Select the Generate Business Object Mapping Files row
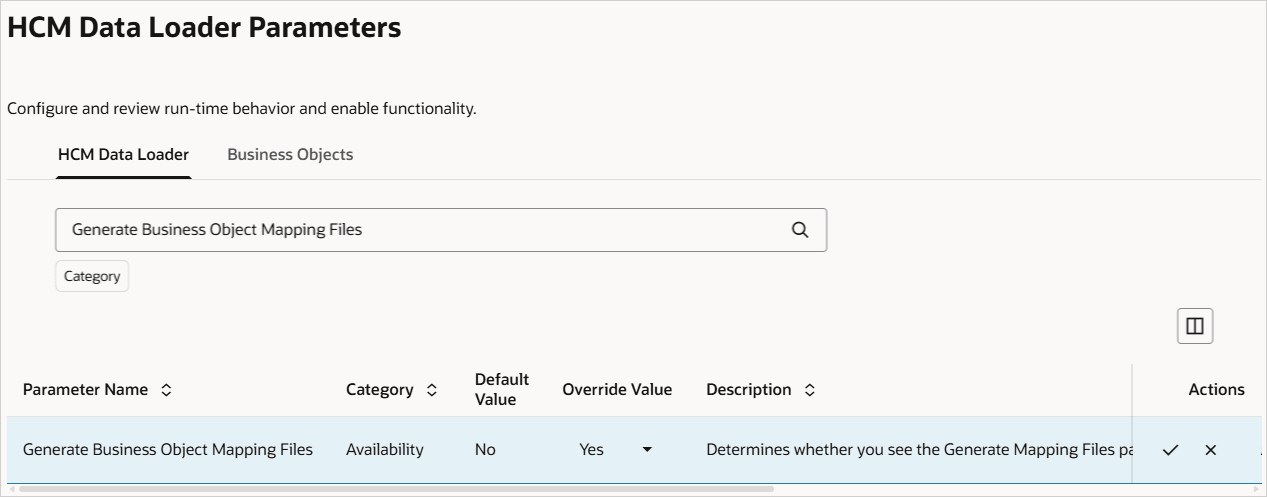The width and height of the screenshot is (1267, 497). tap(168, 450)
